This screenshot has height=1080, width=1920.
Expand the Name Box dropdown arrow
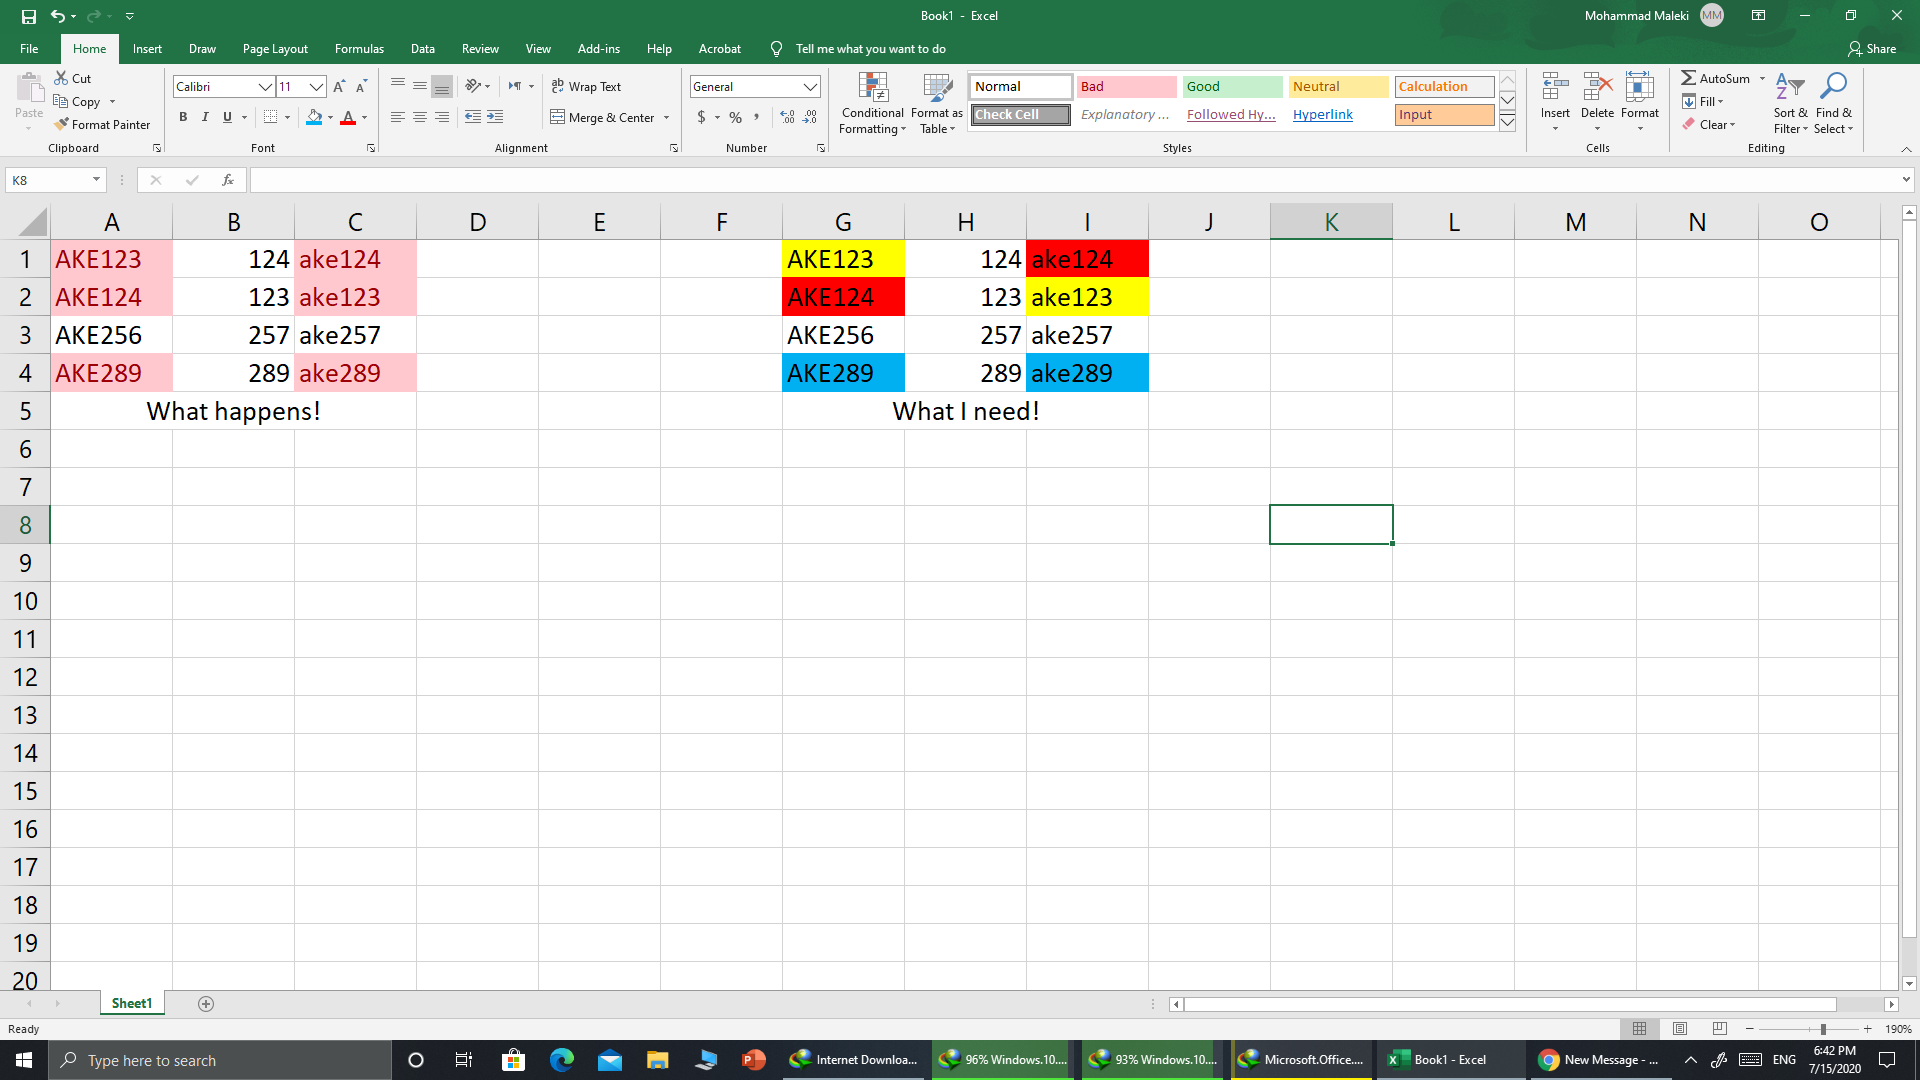[96, 180]
